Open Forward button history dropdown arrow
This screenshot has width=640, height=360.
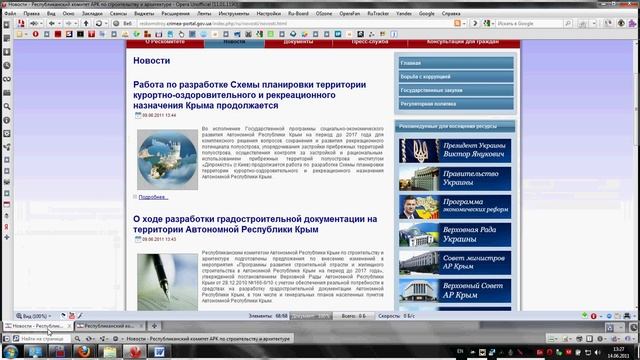[x=76, y=24]
